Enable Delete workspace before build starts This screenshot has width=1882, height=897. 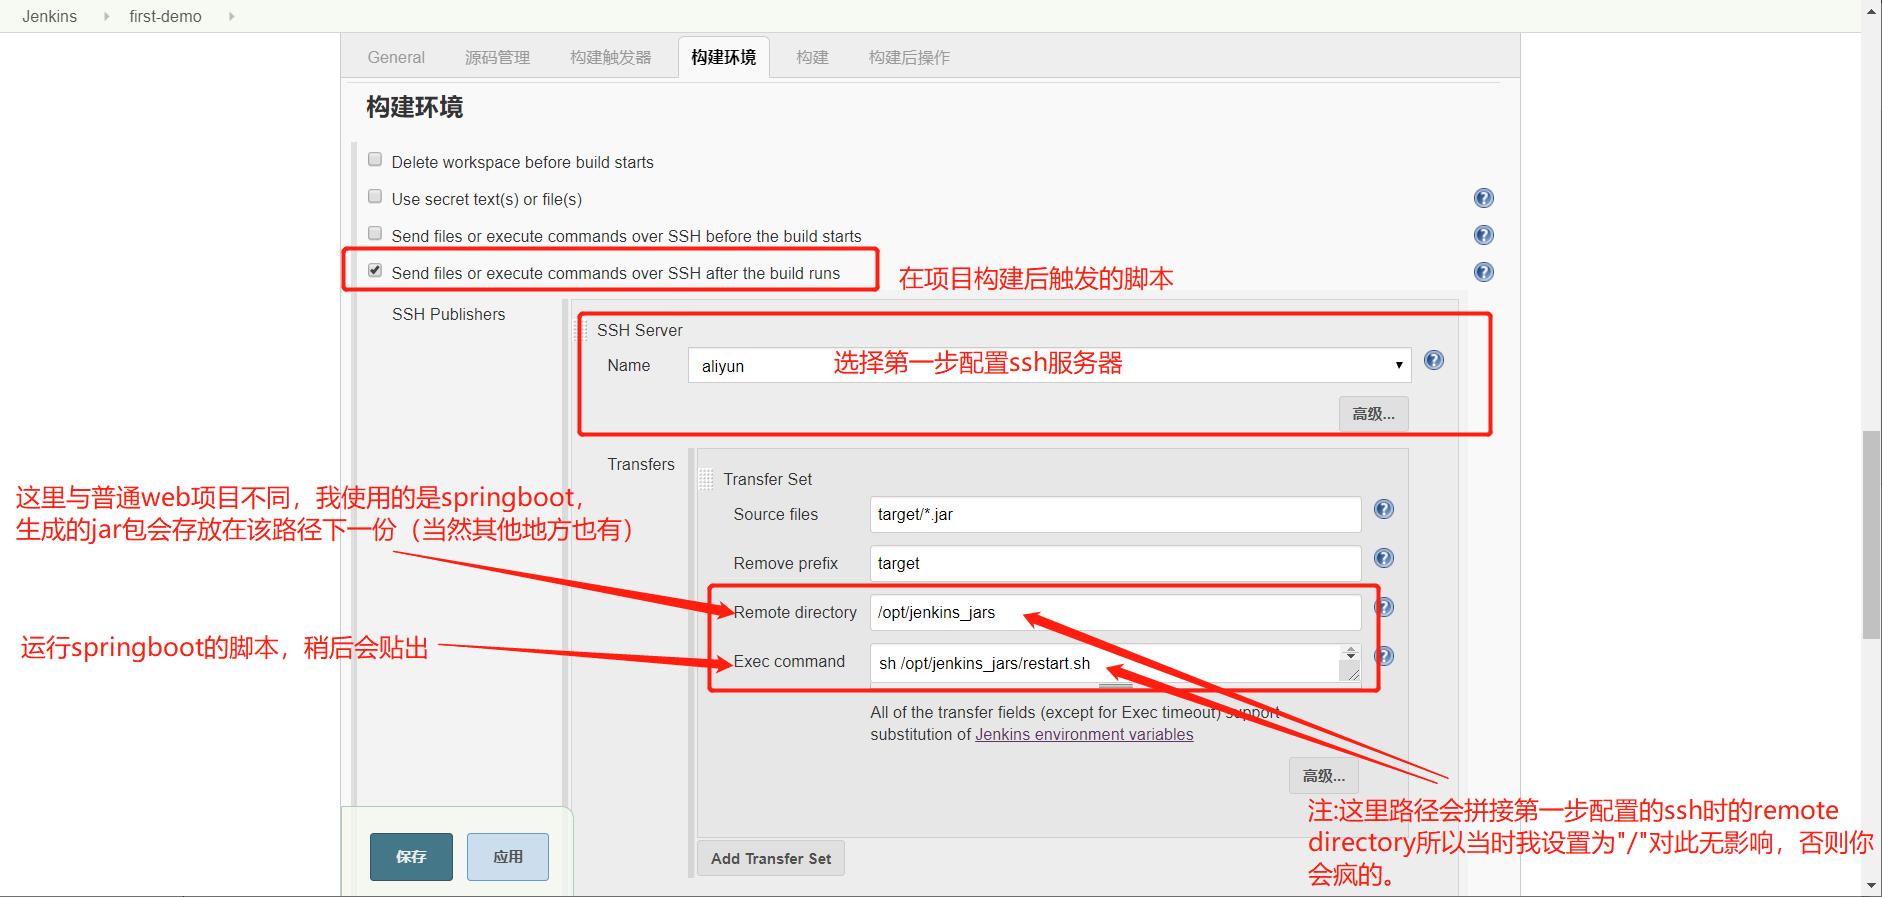coord(375,160)
